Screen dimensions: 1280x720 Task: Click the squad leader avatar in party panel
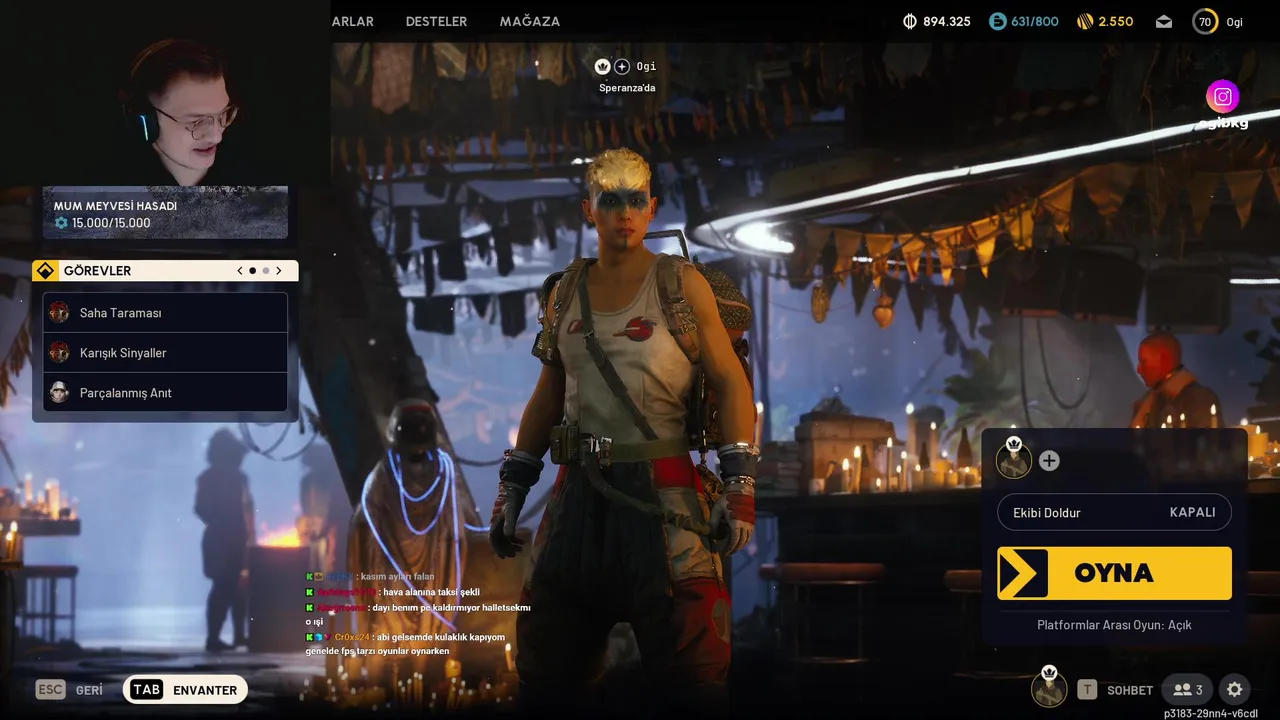point(1014,460)
